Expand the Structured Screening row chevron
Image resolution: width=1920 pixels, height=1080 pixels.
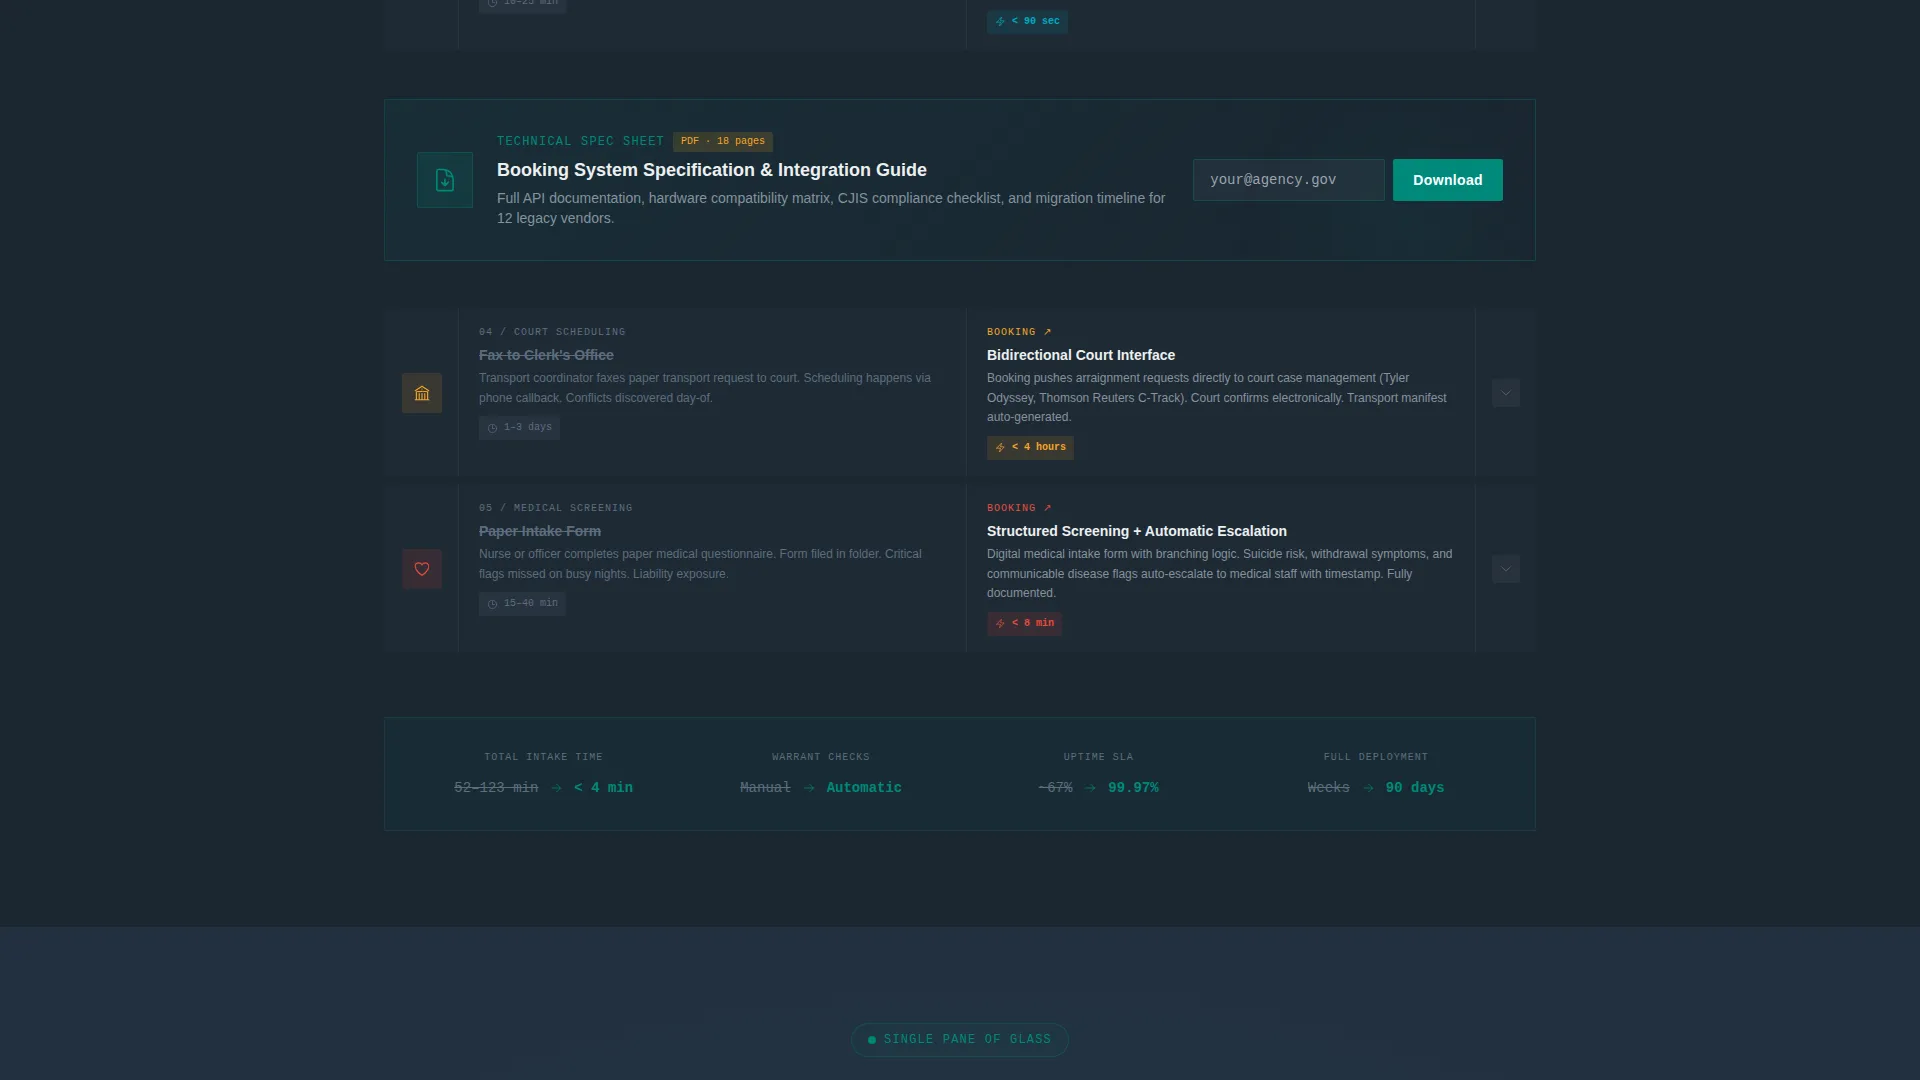[1506, 569]
